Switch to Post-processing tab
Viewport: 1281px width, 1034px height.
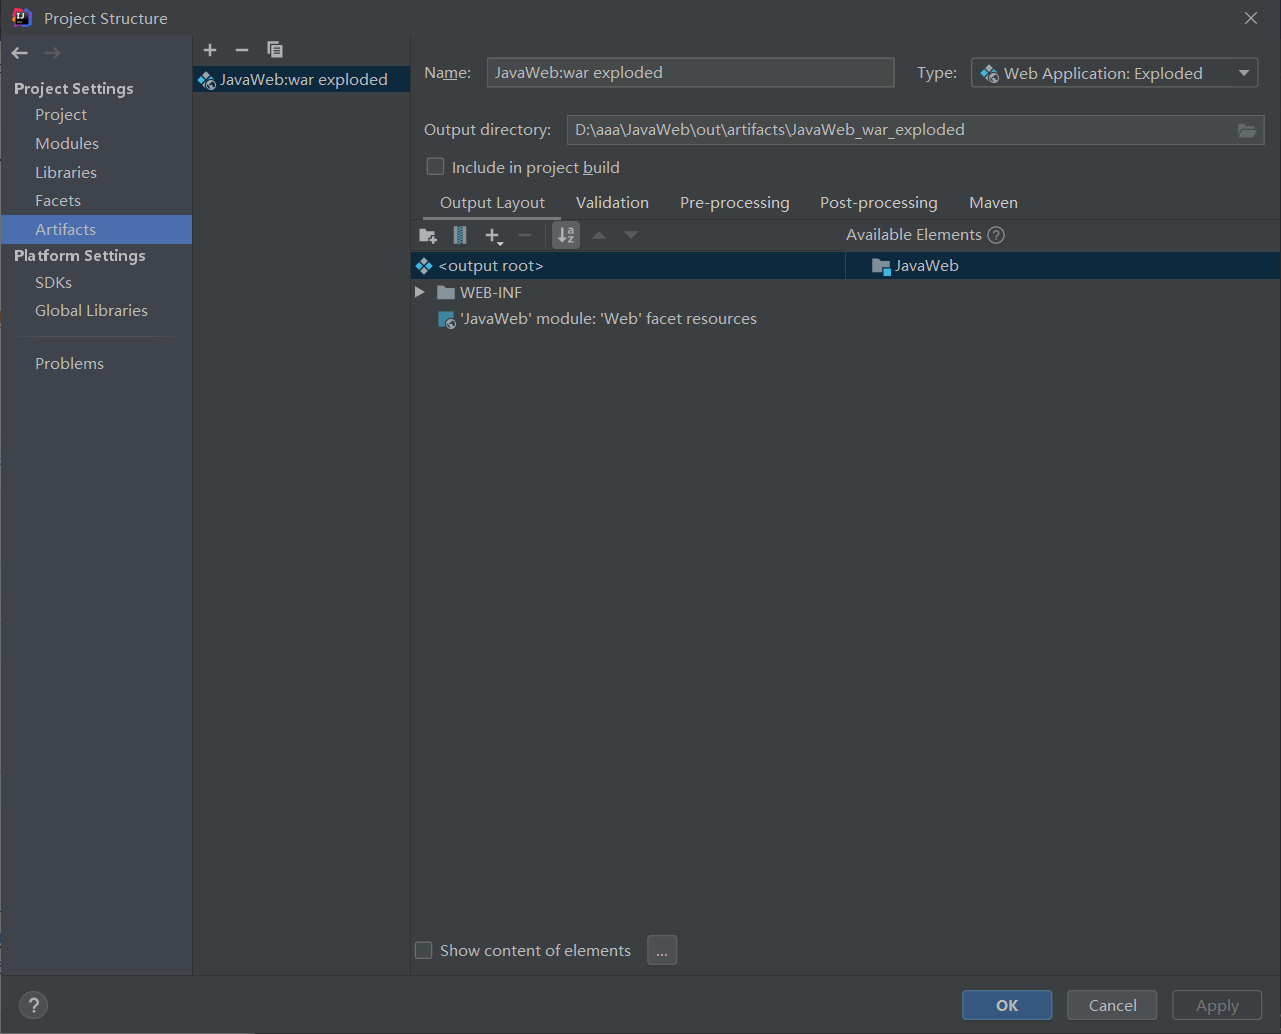(x=879, y=203)
